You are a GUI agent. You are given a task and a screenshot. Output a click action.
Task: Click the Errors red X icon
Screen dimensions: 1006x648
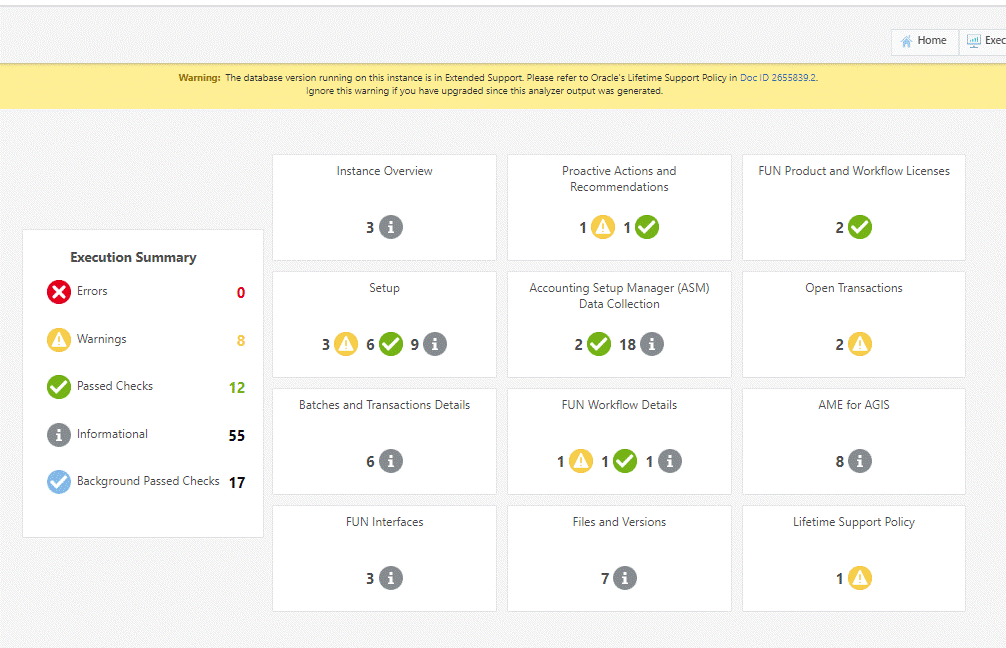[x=59, y=292]
